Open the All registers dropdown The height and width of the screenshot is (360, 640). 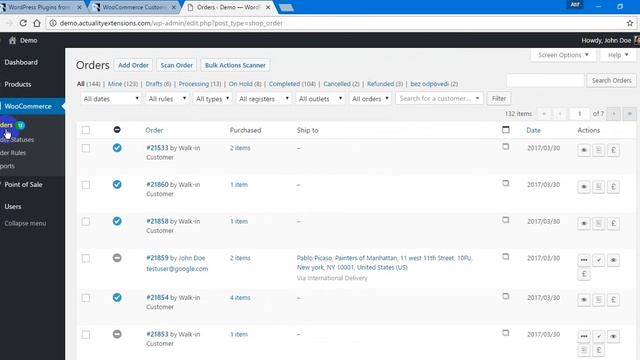264,99
